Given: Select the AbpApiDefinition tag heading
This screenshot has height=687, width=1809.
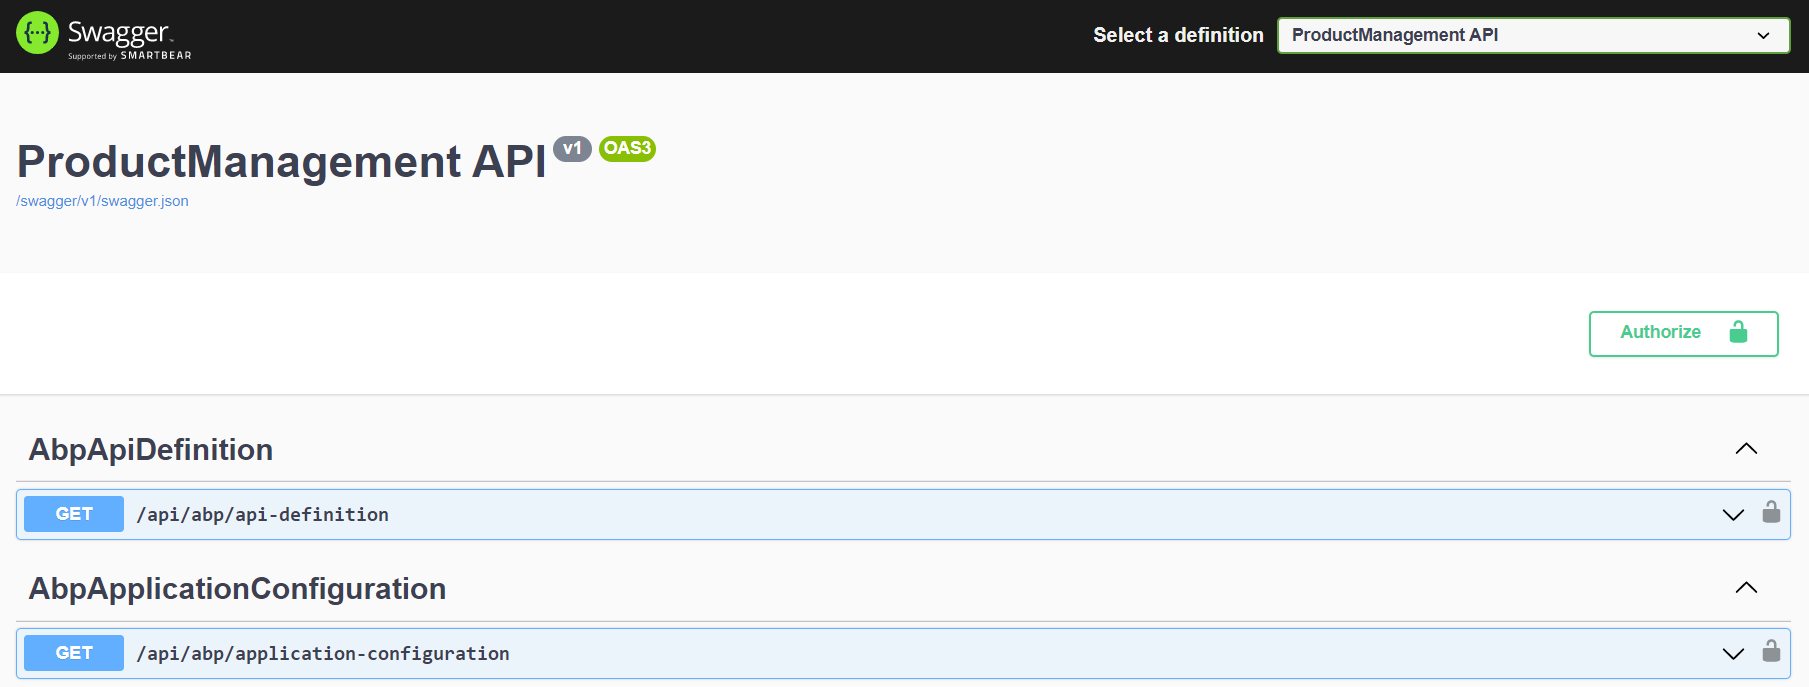Looking at the screenshot, I should [151, 450].
